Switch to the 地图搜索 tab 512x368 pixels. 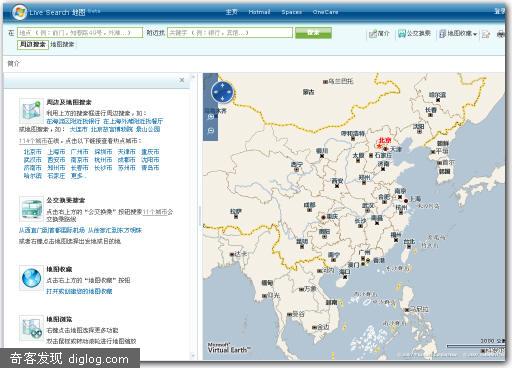(62, 44)
